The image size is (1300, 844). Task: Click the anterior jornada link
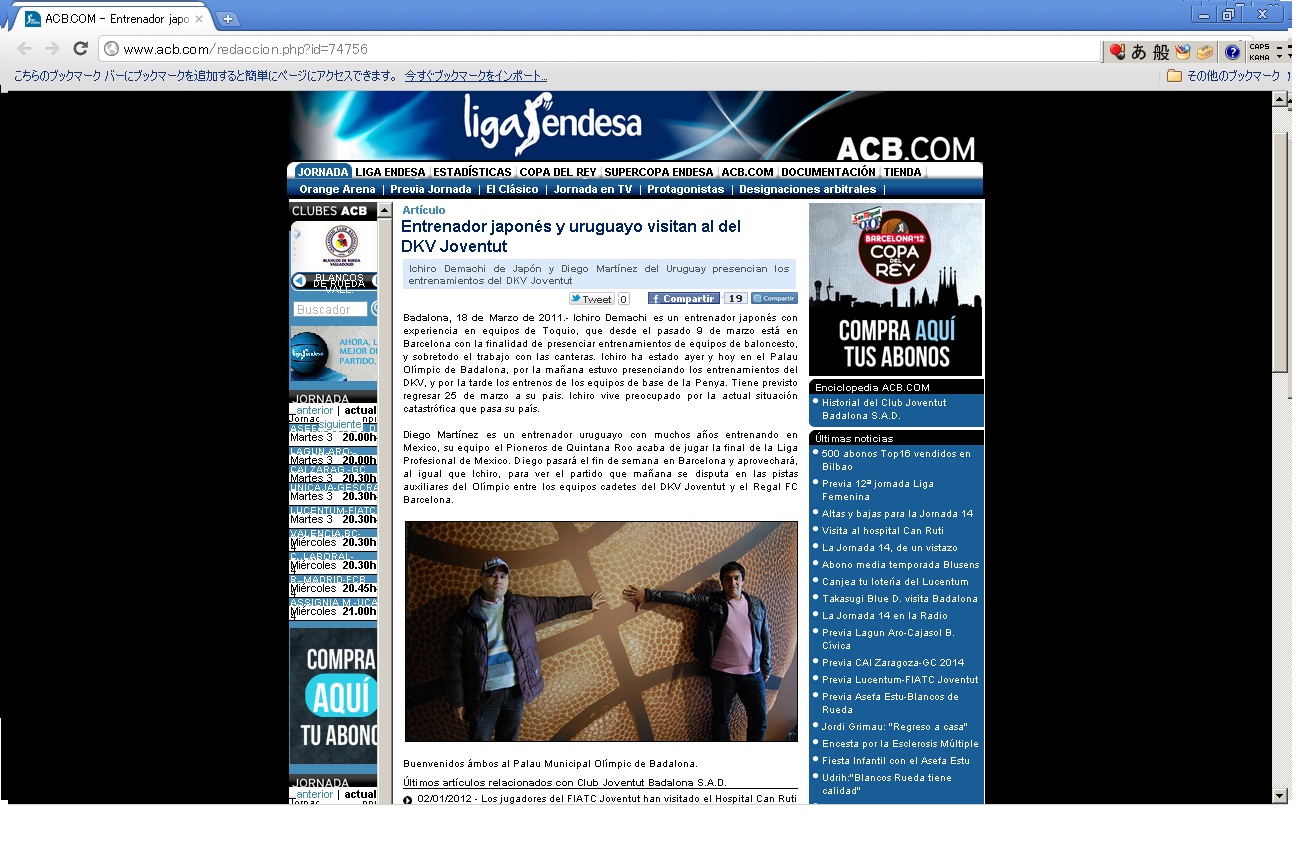314,410
